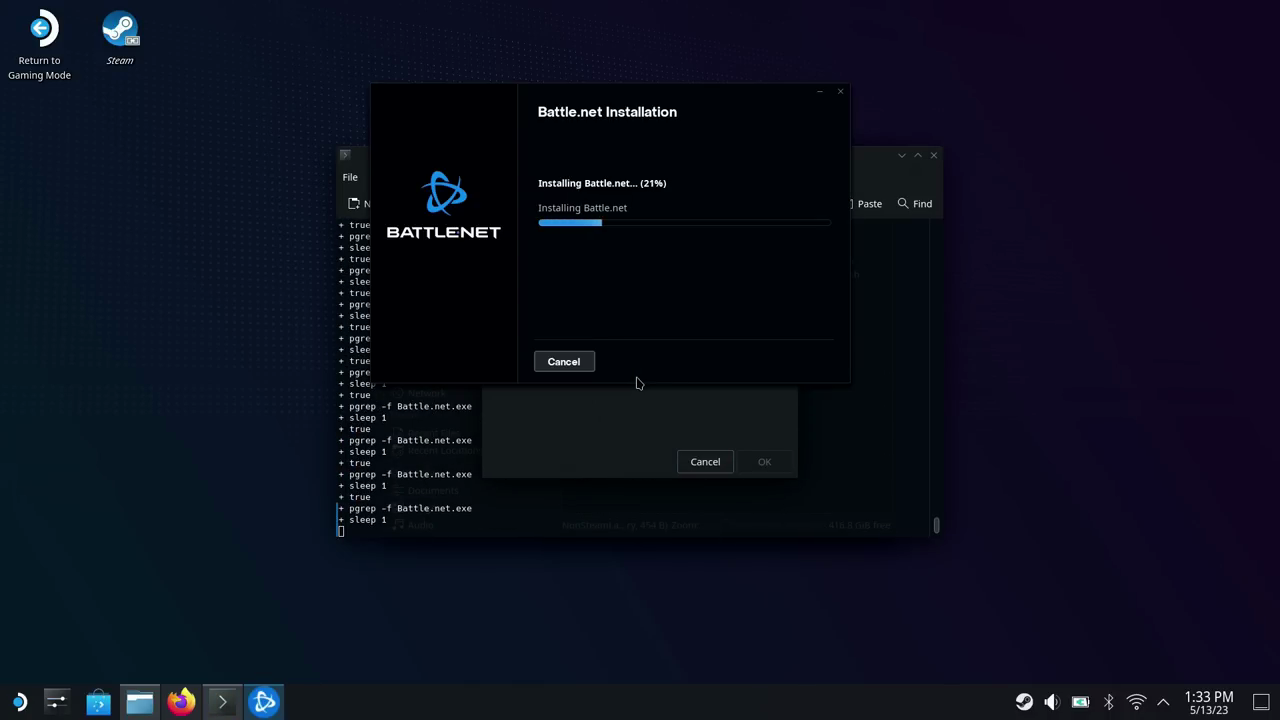The image size is (1280, 720).
Task: Click the Steam tray icon
Action: pyautogui.click(x=1024, y=702)
